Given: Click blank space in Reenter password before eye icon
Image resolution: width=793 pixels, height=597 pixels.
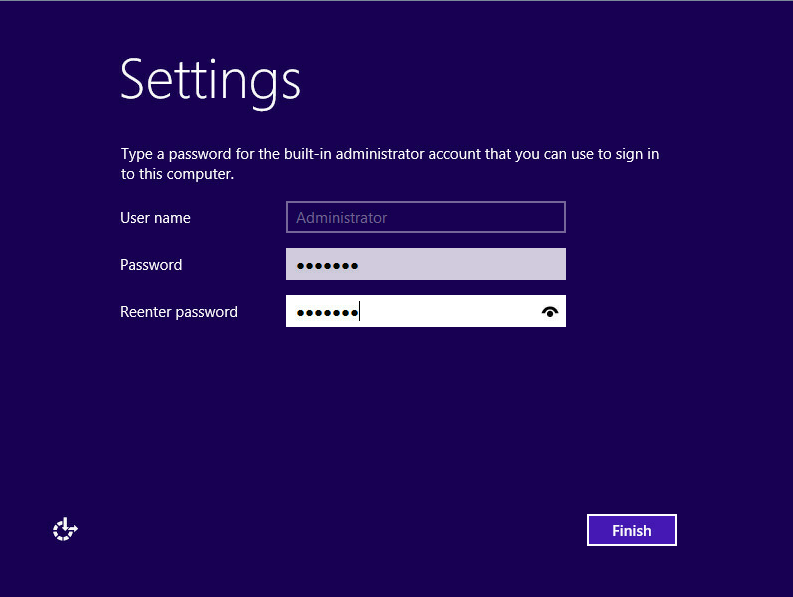Looking at the screenshot, I should 450,311.
